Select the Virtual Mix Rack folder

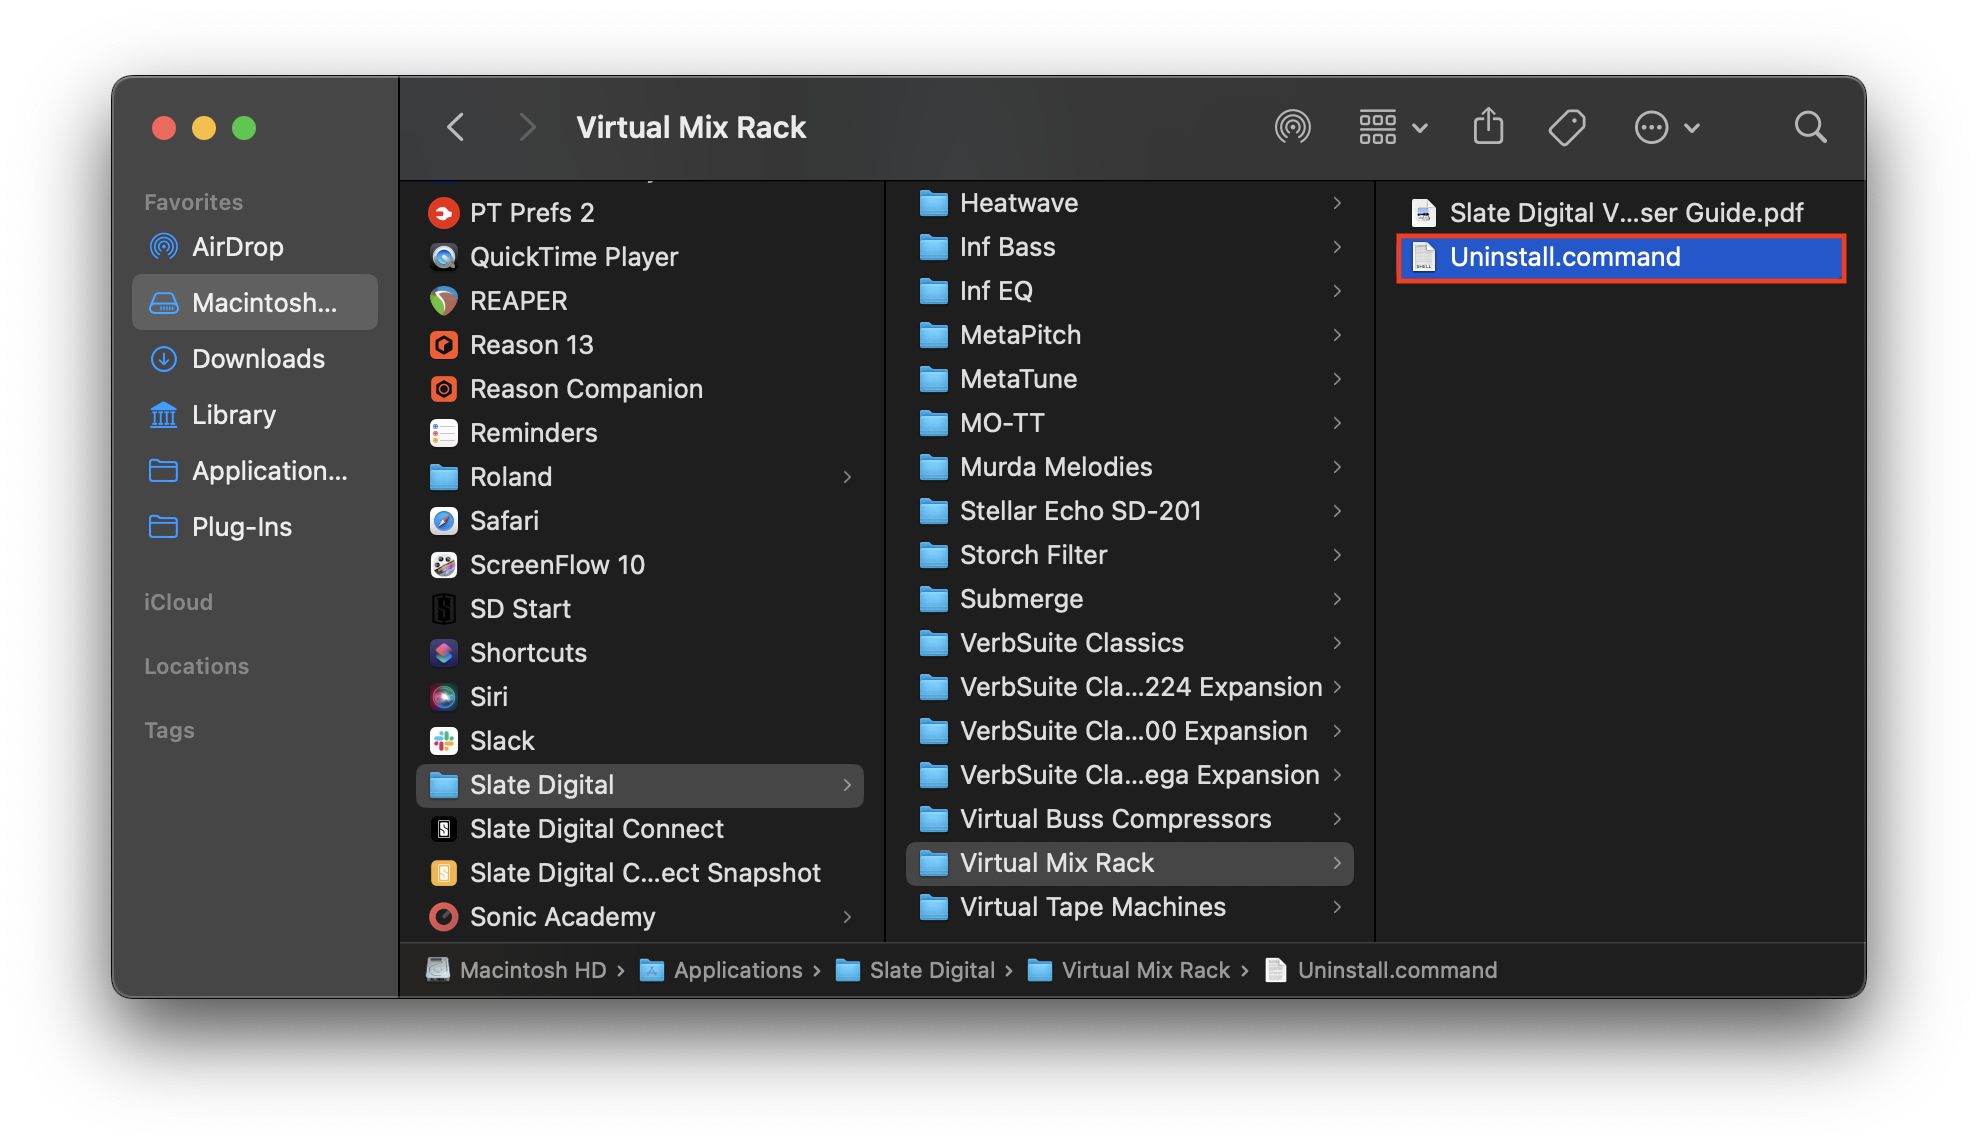[1130, 863]
